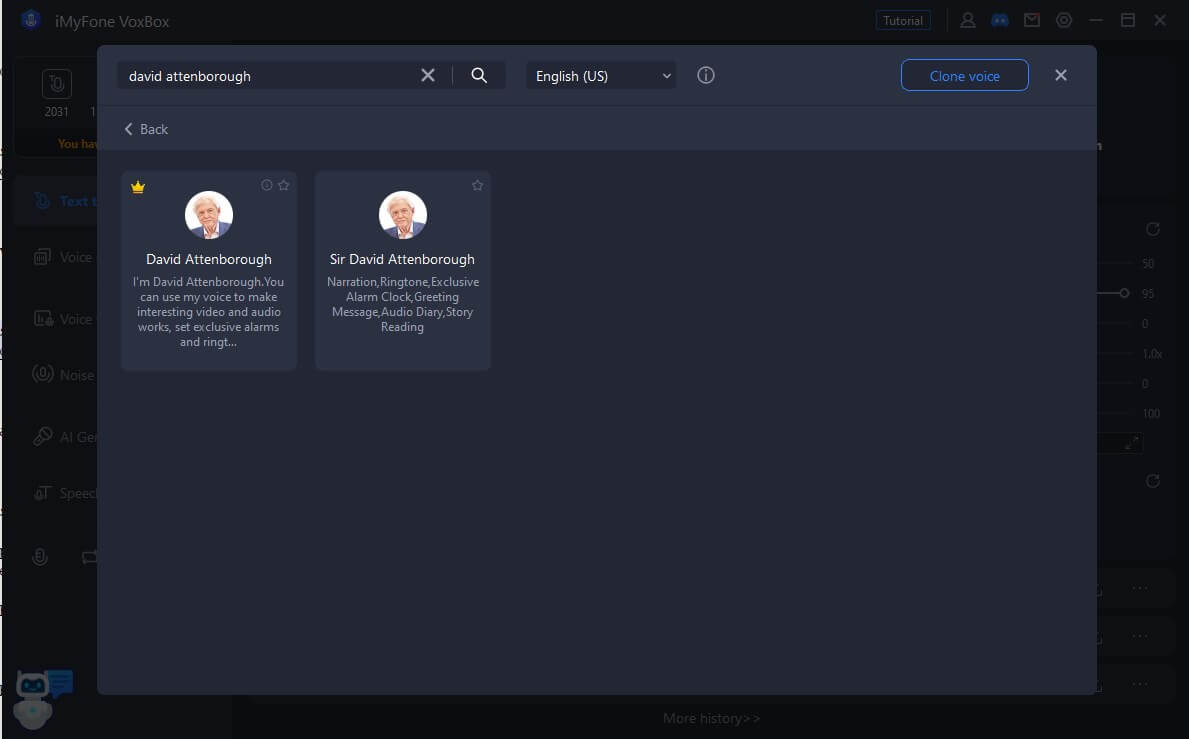The image size is (1189, 739).
Task: Go Back to the voice list
Action: 146,129
